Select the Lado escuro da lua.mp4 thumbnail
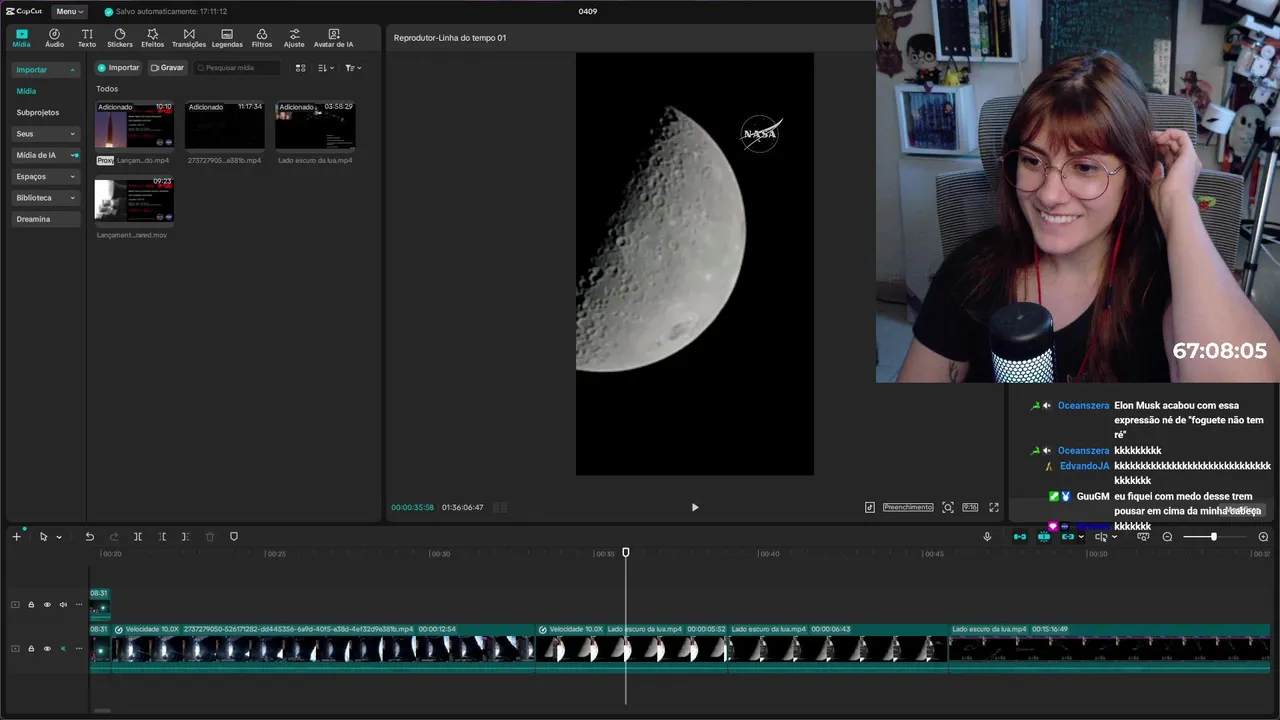This screenshot has width=1280, height=720. pos(315,126)
